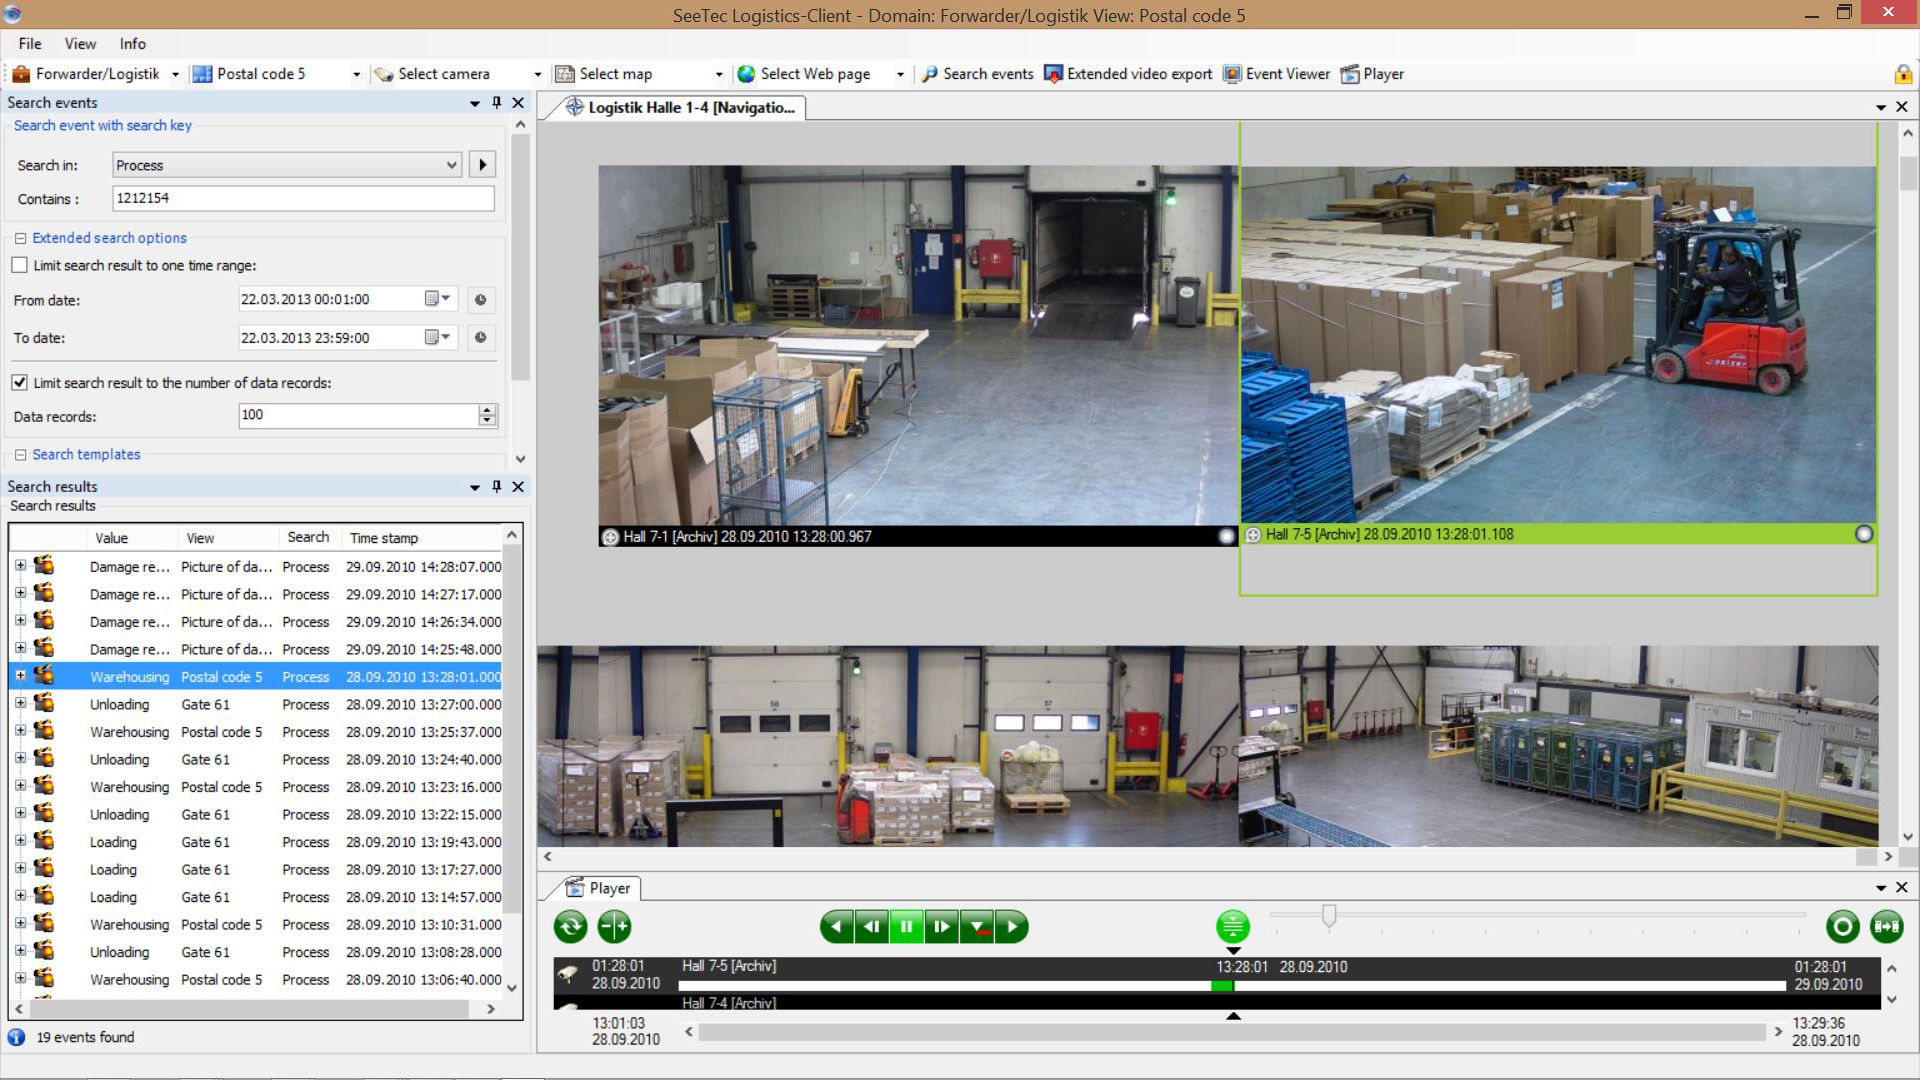Open the Postal code 5 view dropdown
This screenshot has width=1920, height=1080.
point(356,74)
